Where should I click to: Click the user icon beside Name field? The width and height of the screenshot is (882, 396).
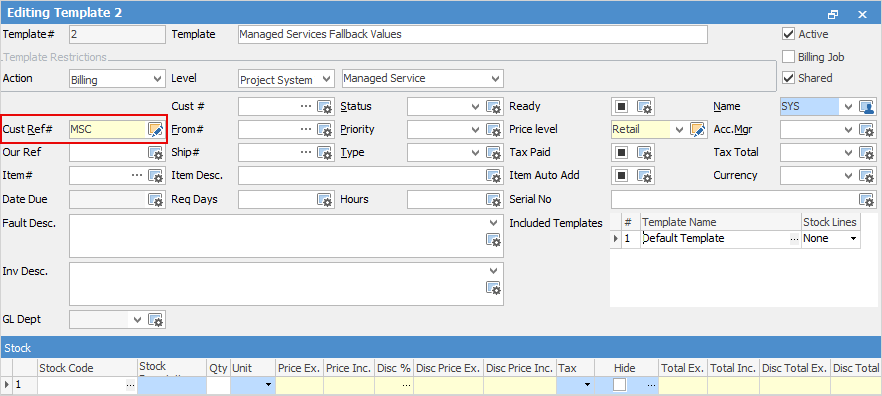point(866,107)
